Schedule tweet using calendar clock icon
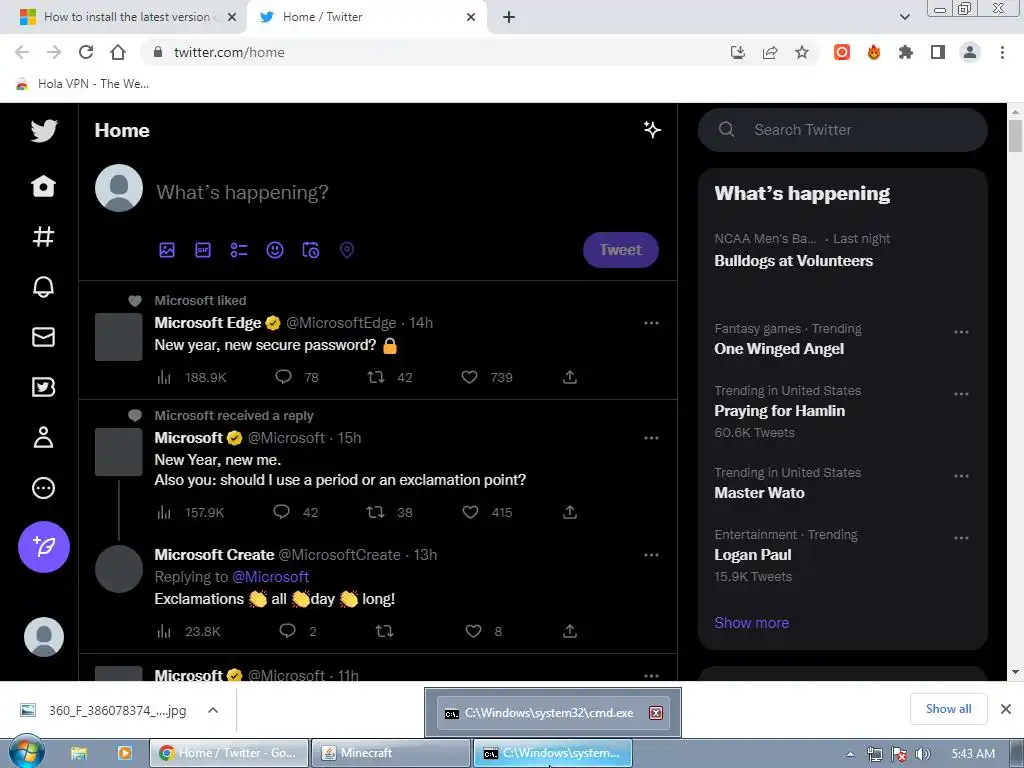 pos(311,250)
